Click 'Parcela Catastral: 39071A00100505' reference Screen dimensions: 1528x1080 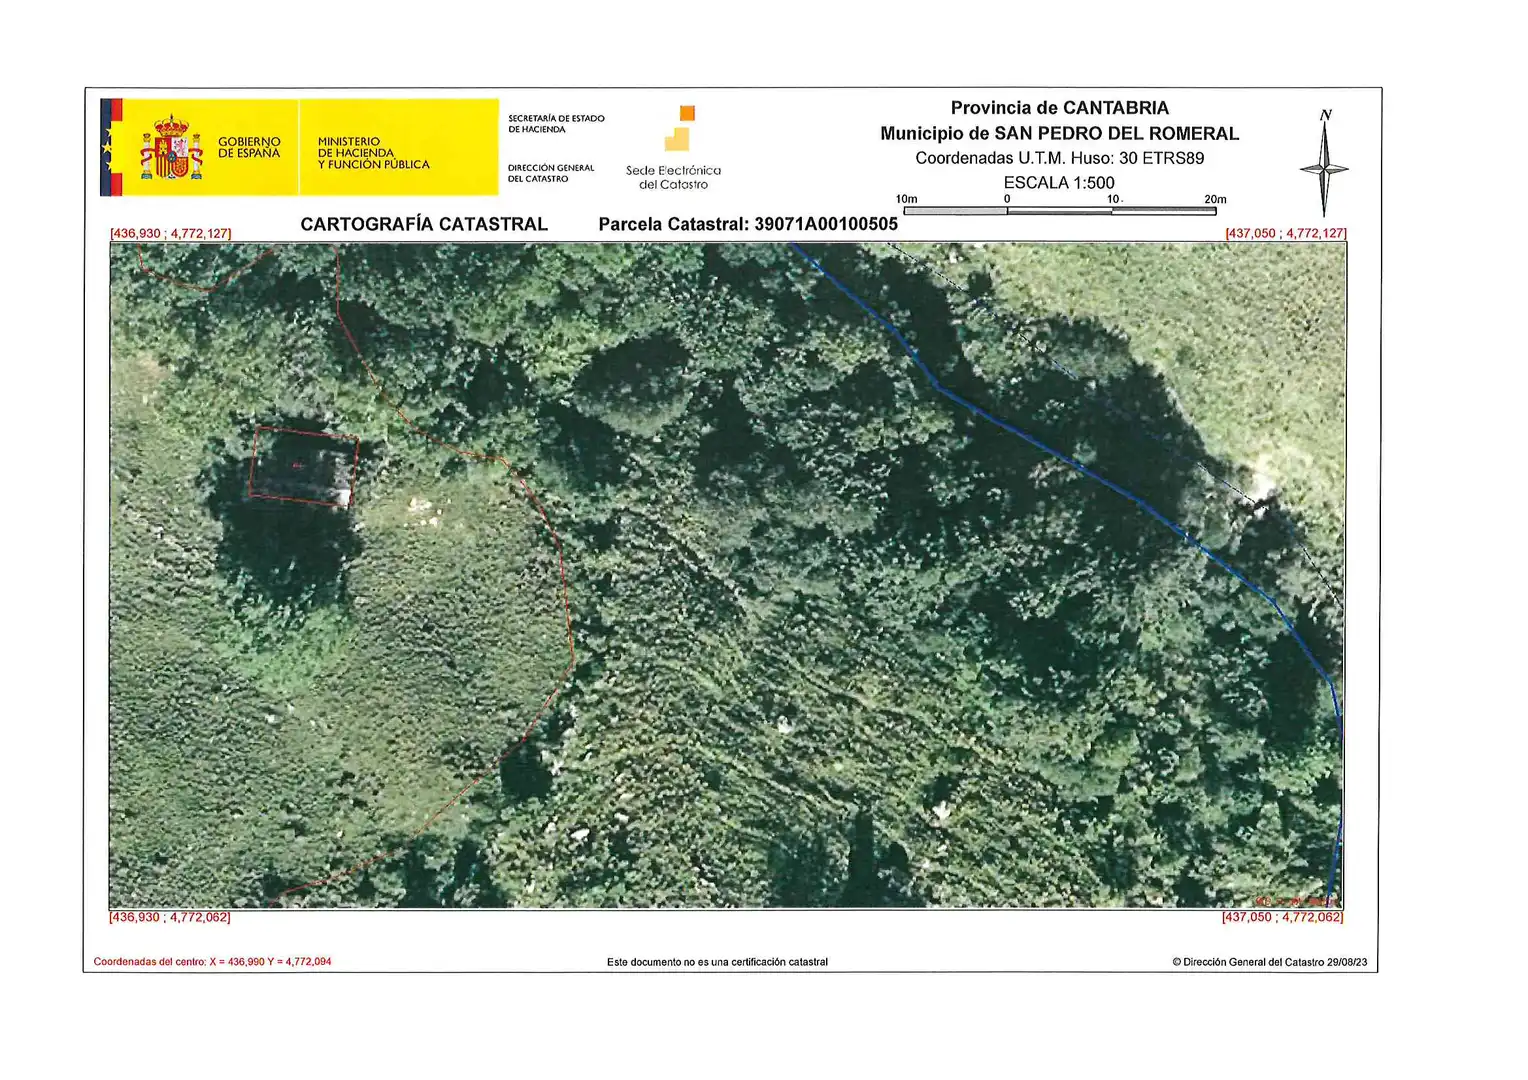[748, 224]
